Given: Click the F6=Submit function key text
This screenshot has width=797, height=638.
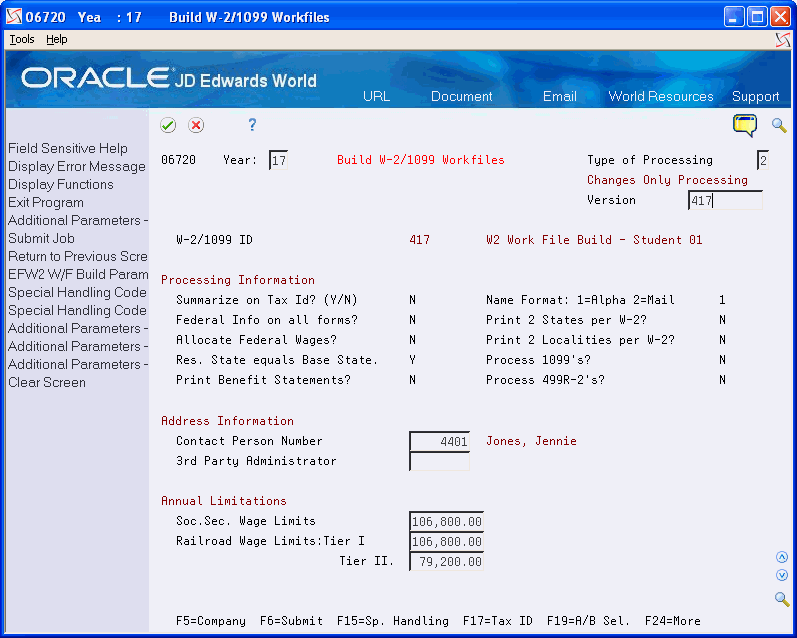Looking at the screenshot, I should pyautogui.click(x=291, y=621).
